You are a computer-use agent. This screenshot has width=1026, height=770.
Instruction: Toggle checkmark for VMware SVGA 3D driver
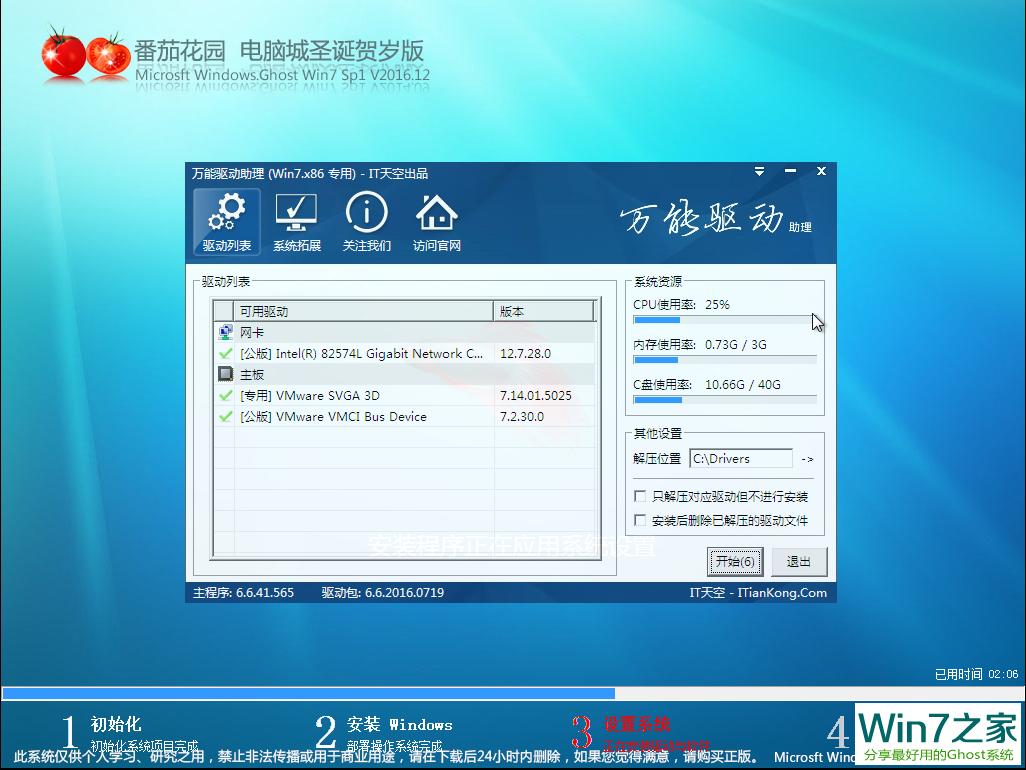(x=225, y=395)
